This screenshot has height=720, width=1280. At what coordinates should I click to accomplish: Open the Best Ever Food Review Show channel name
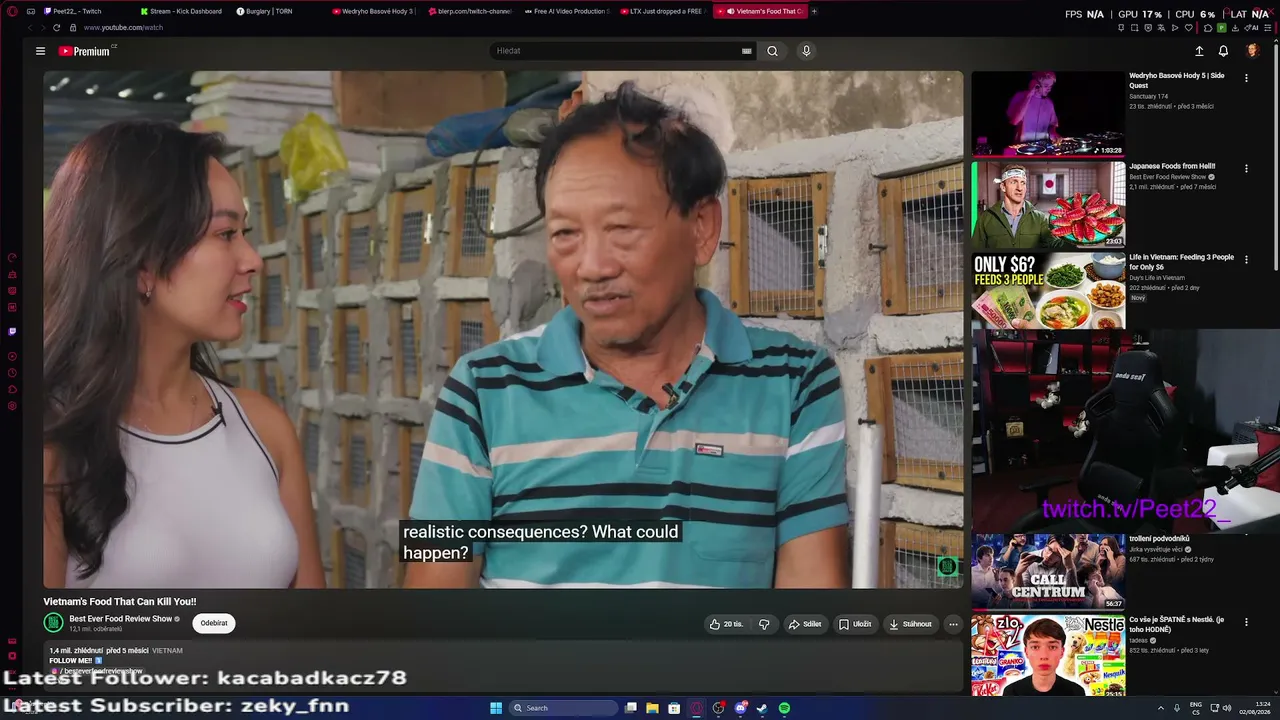click(x=121, y=619)
